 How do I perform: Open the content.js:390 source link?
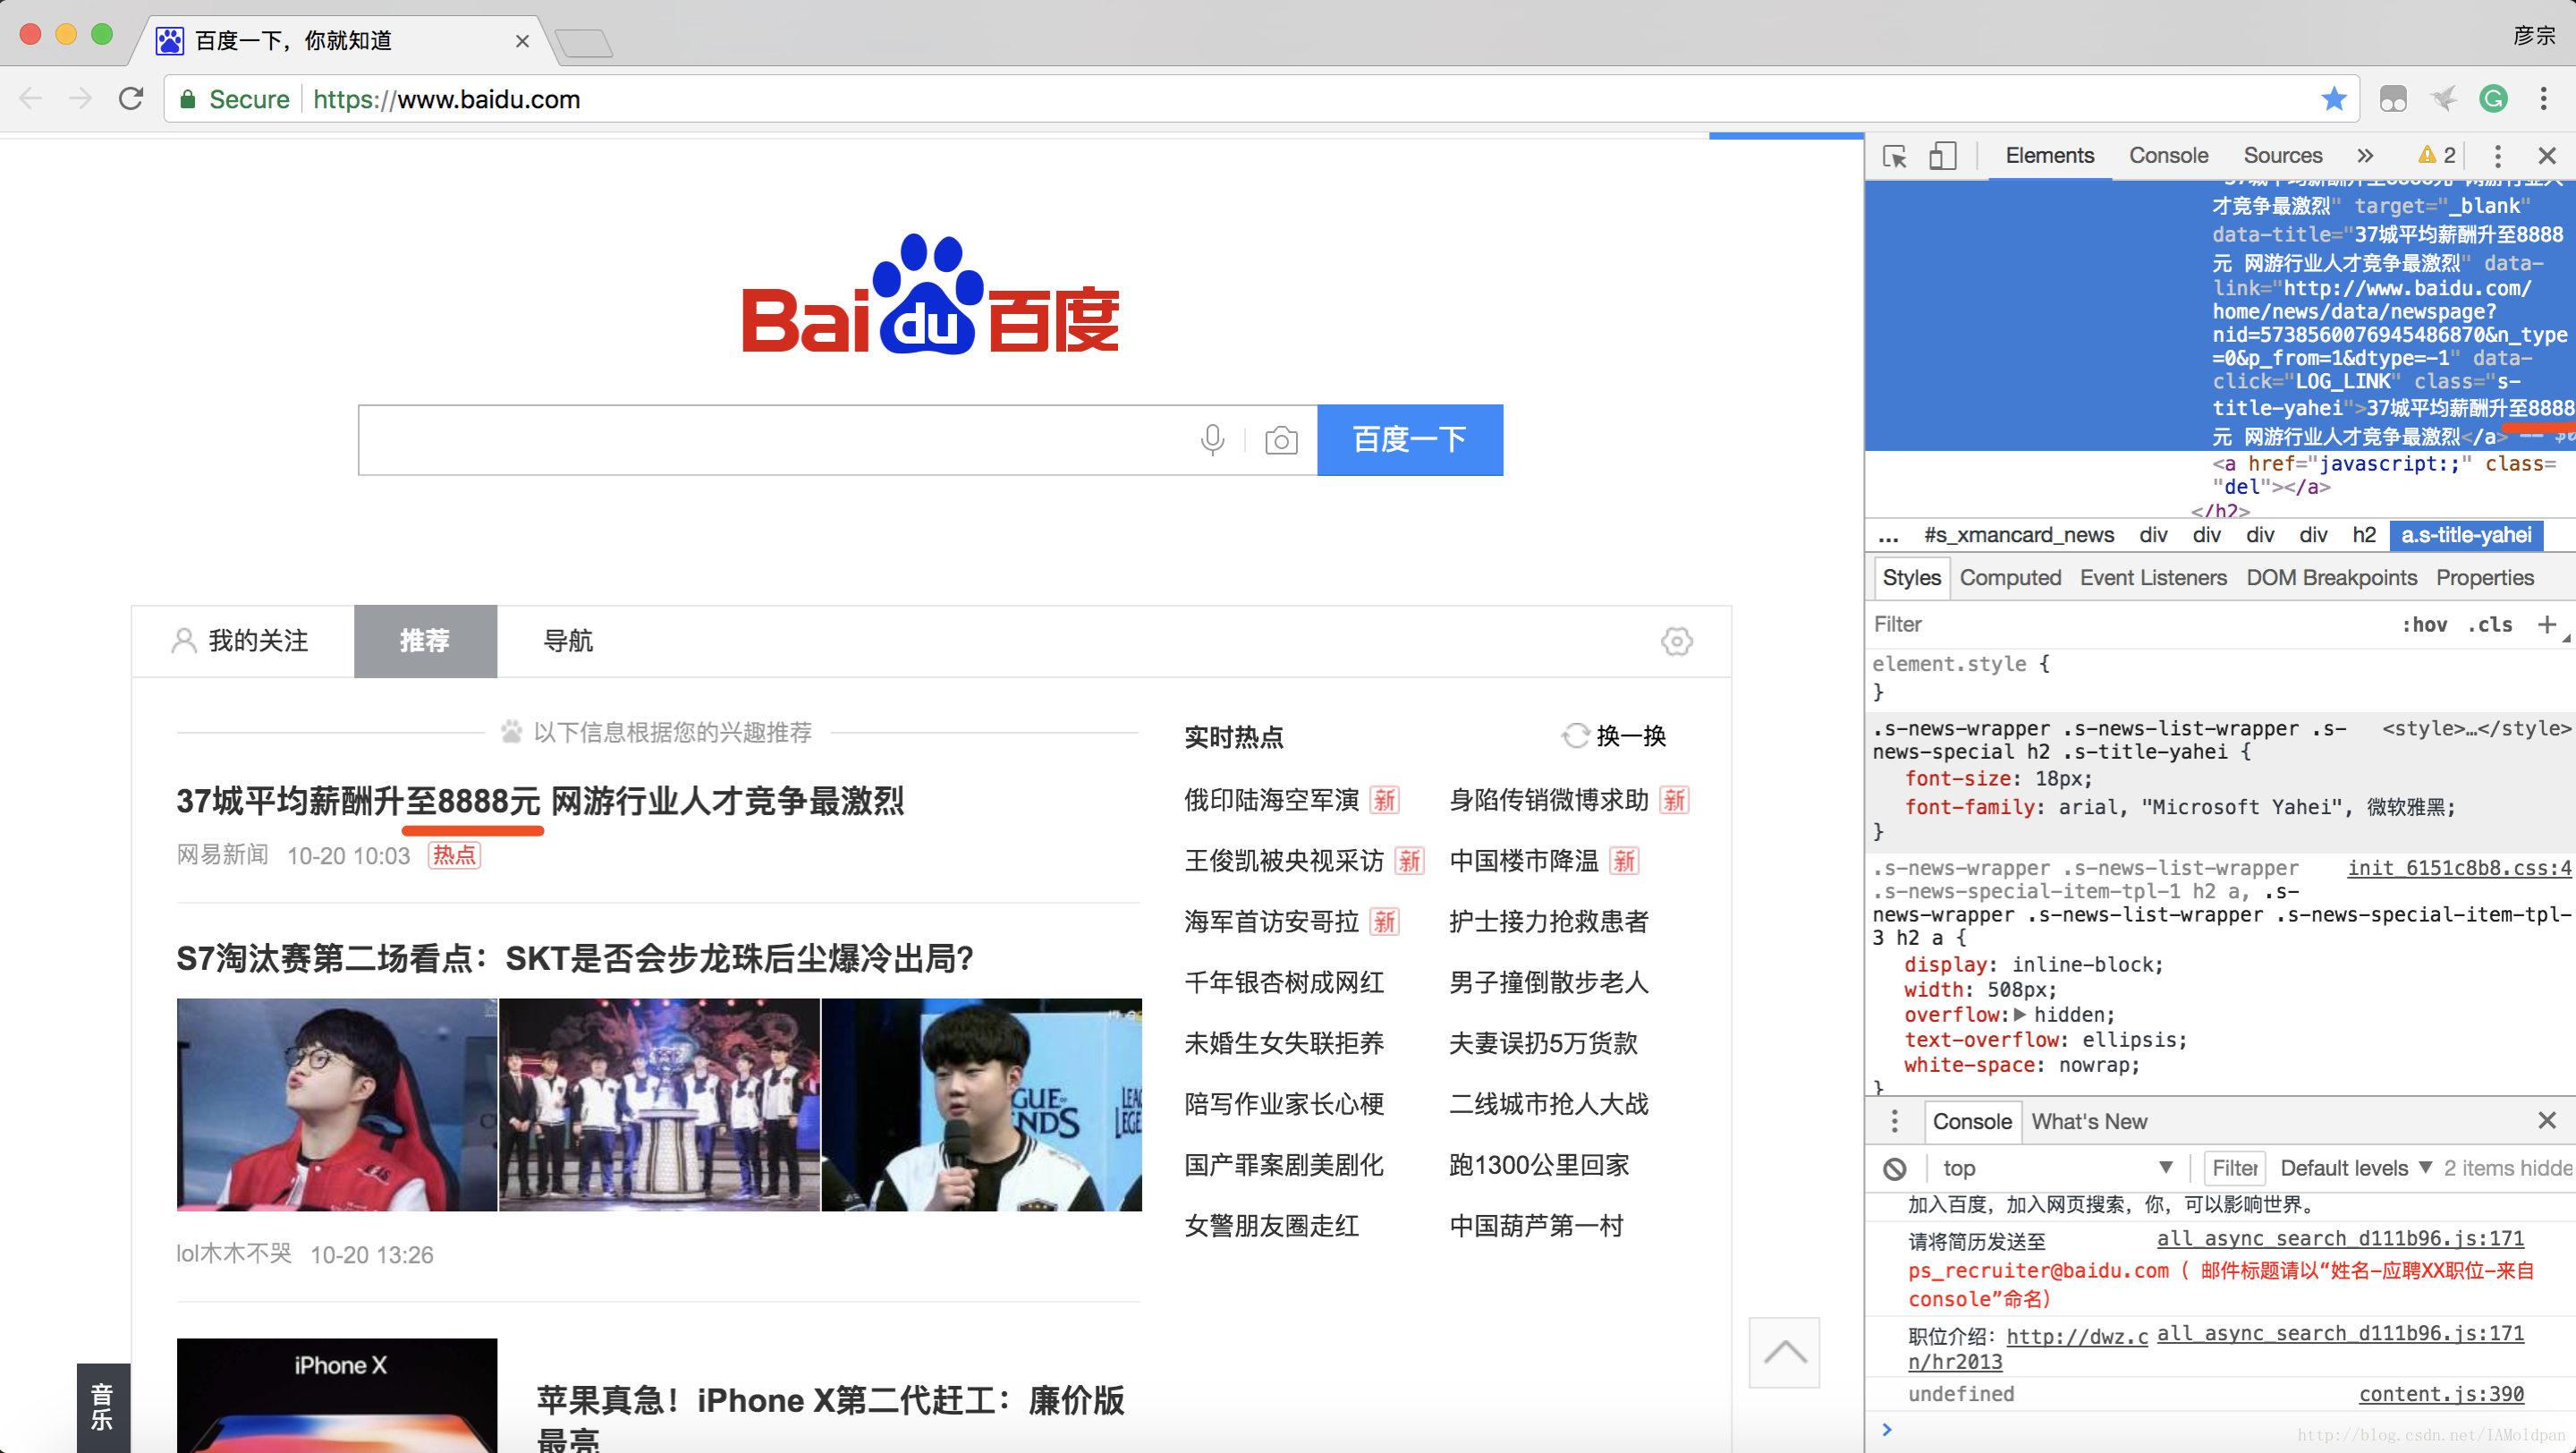coord(2440,1394)
